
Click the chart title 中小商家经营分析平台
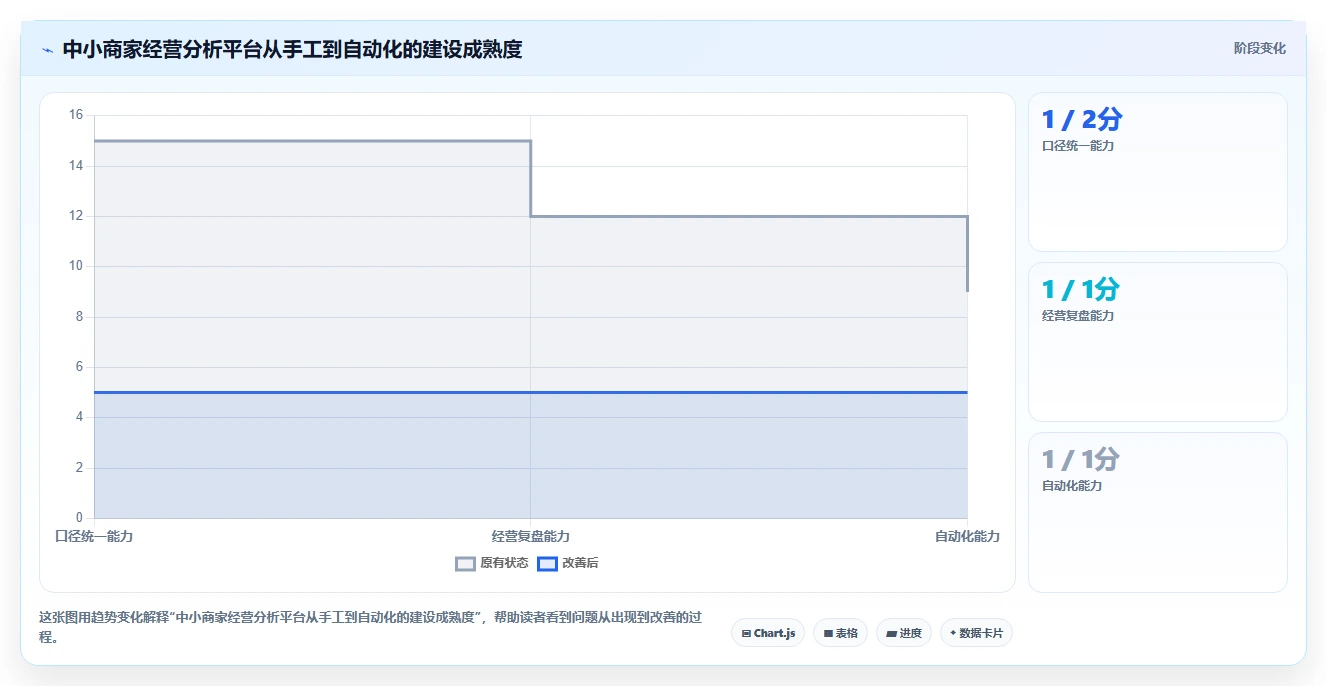click(292, 49)
